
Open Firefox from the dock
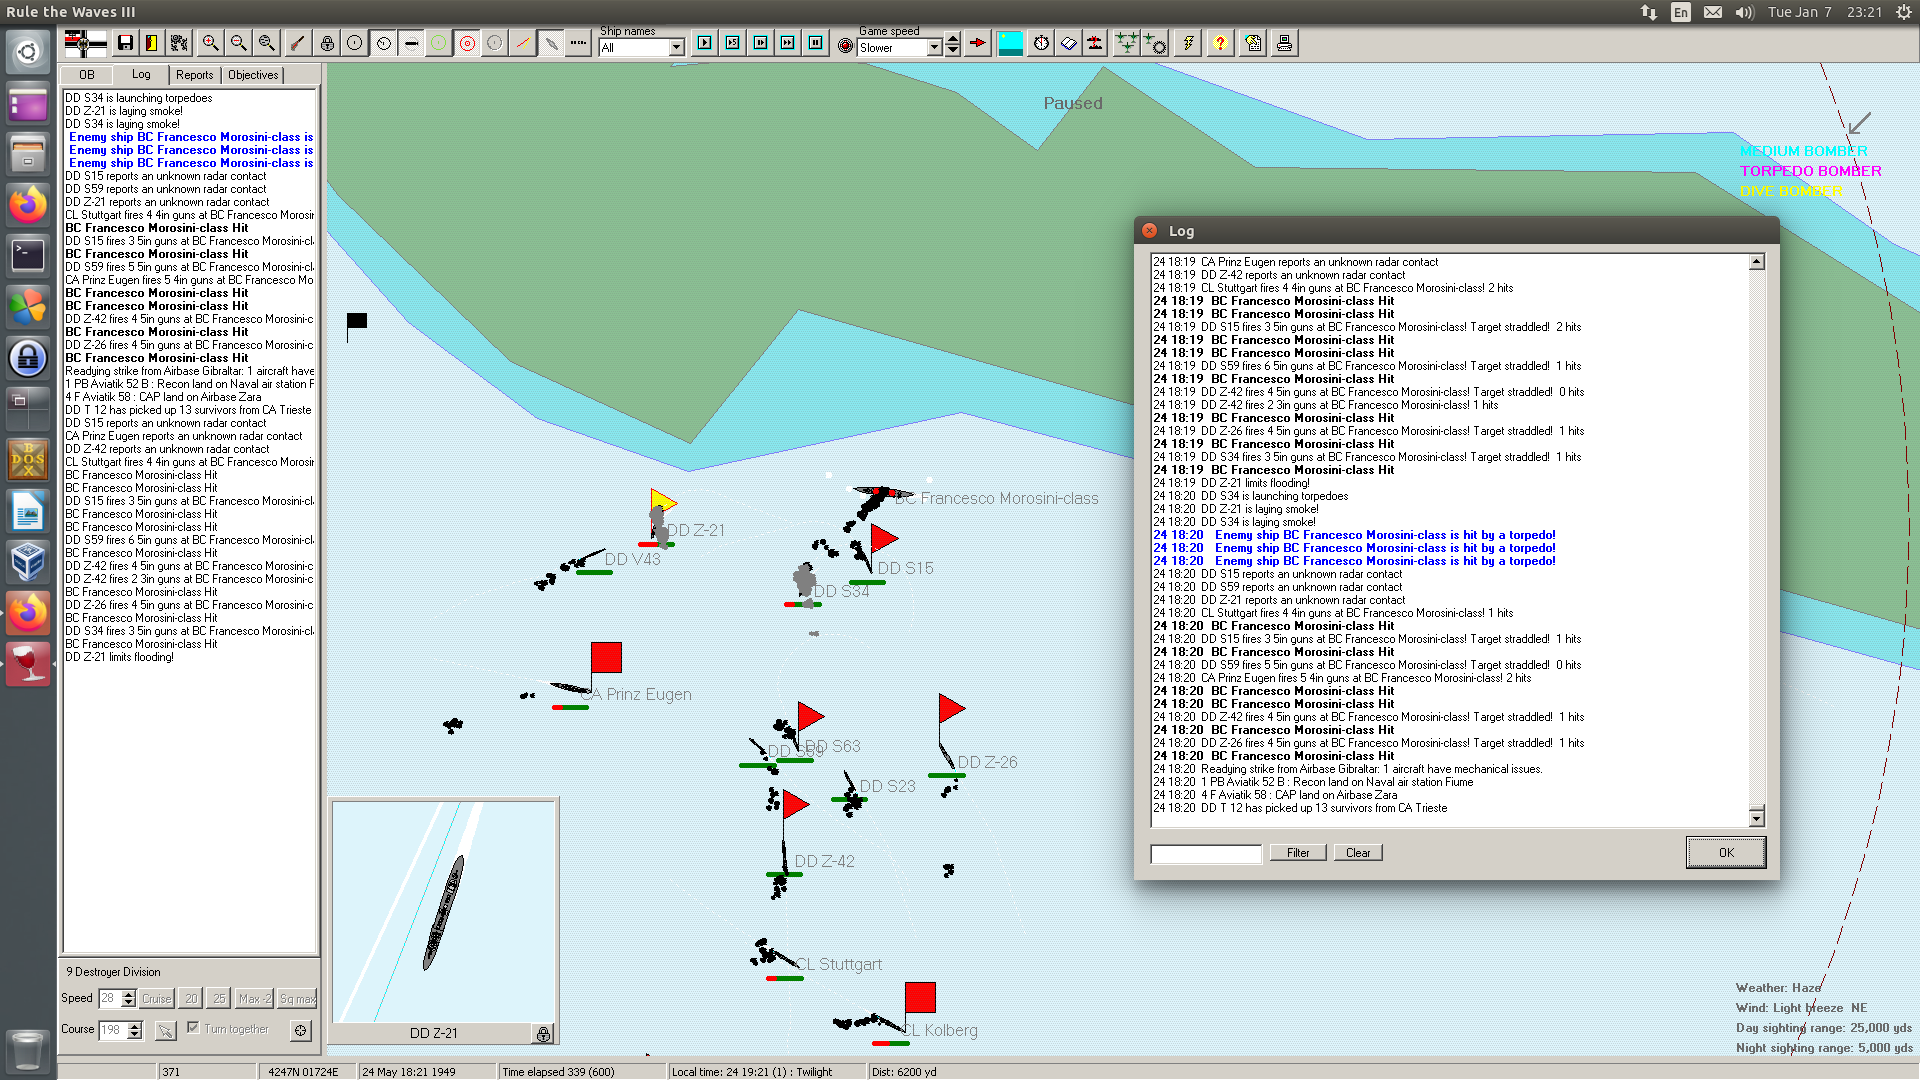pyautogui.click(x=28, y=205)
